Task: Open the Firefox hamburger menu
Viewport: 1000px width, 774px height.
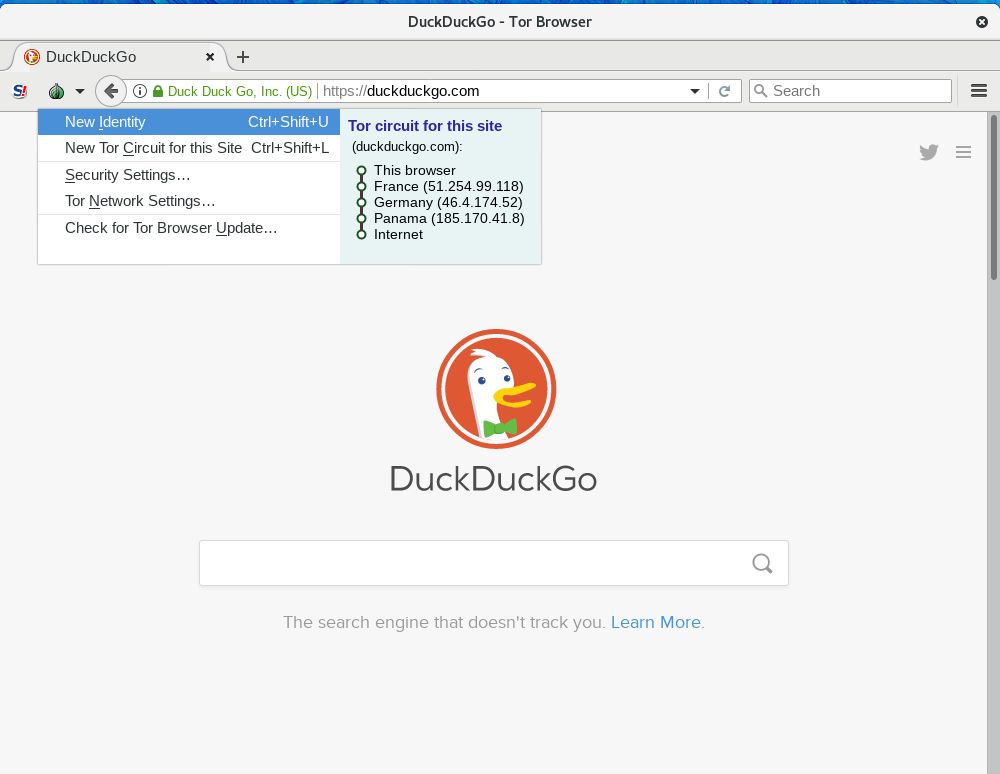Action: pos(979,91)
